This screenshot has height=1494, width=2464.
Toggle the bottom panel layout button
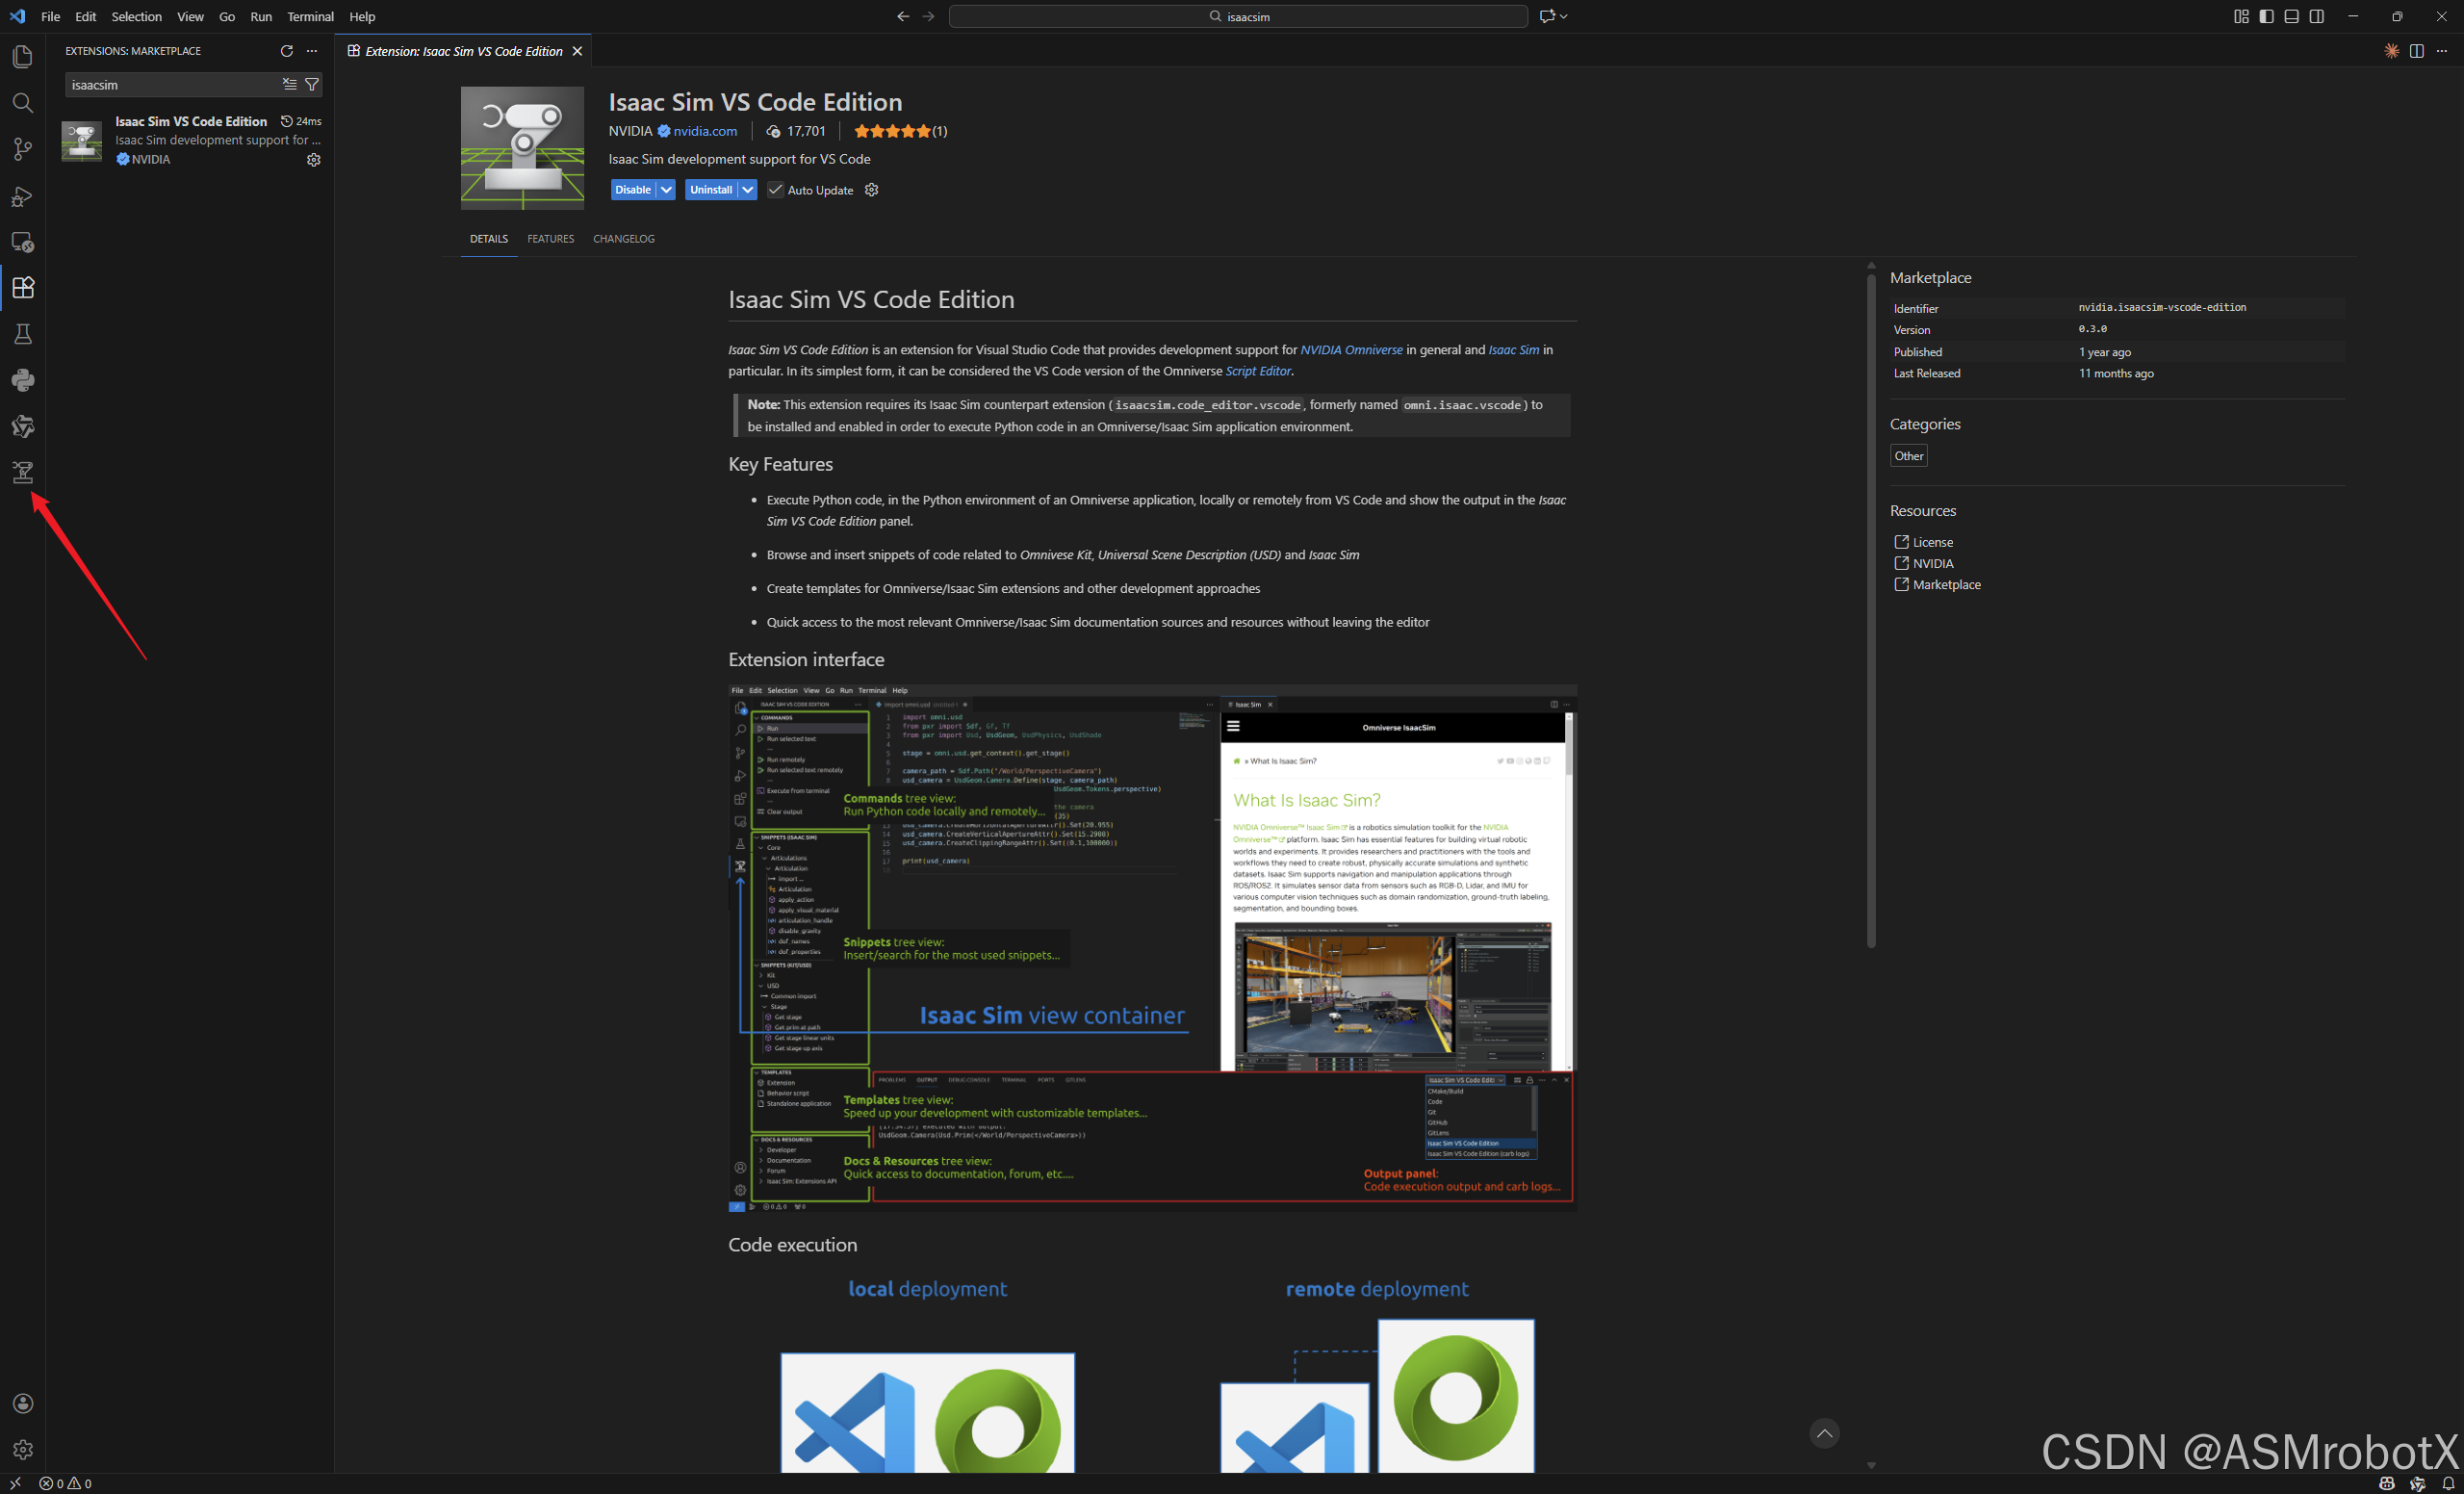coord(2291,17)
